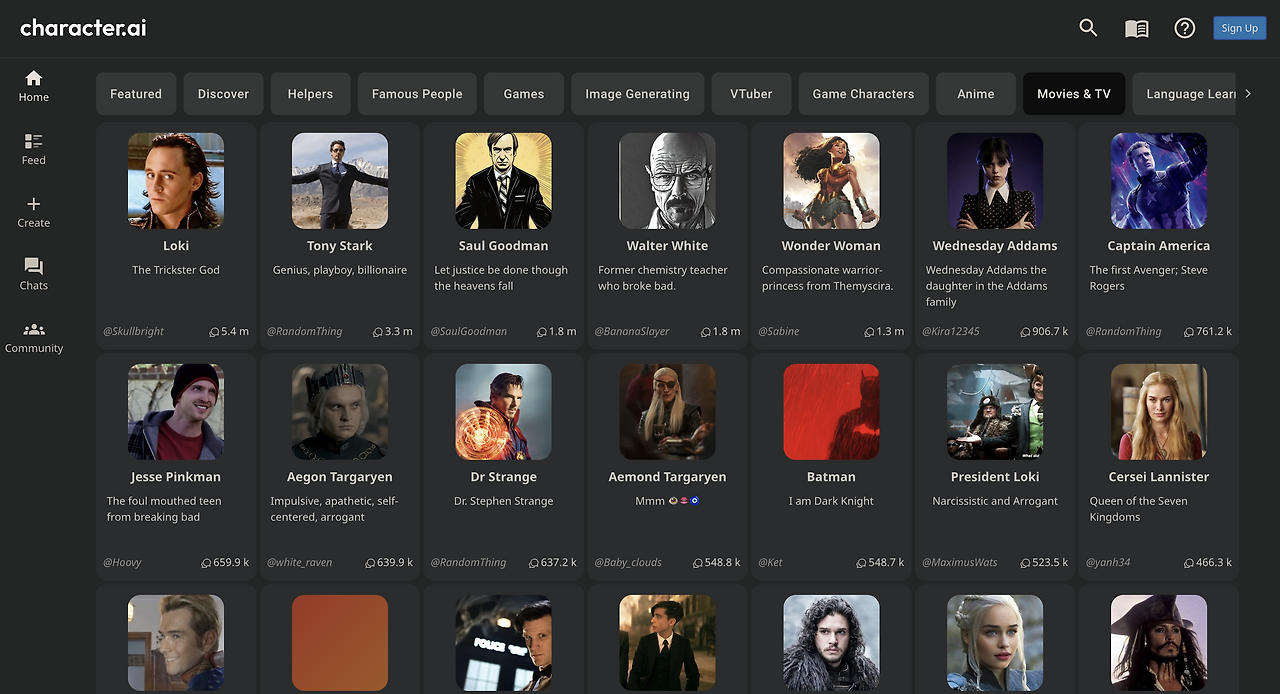1280x694 pixels.
Task: Click creator @Sabine on Wonder Woman card
Action: (x=778, y=331)
